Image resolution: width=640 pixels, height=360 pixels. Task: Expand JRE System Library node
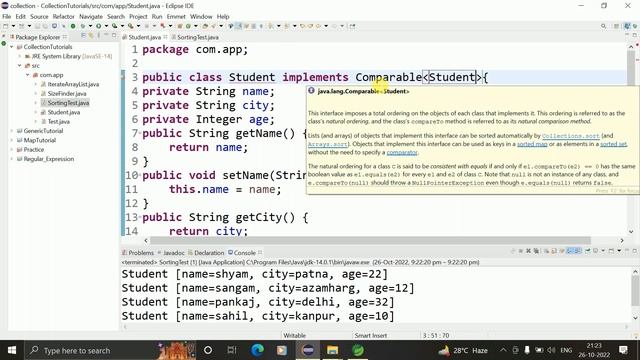[x=20, y=56]
